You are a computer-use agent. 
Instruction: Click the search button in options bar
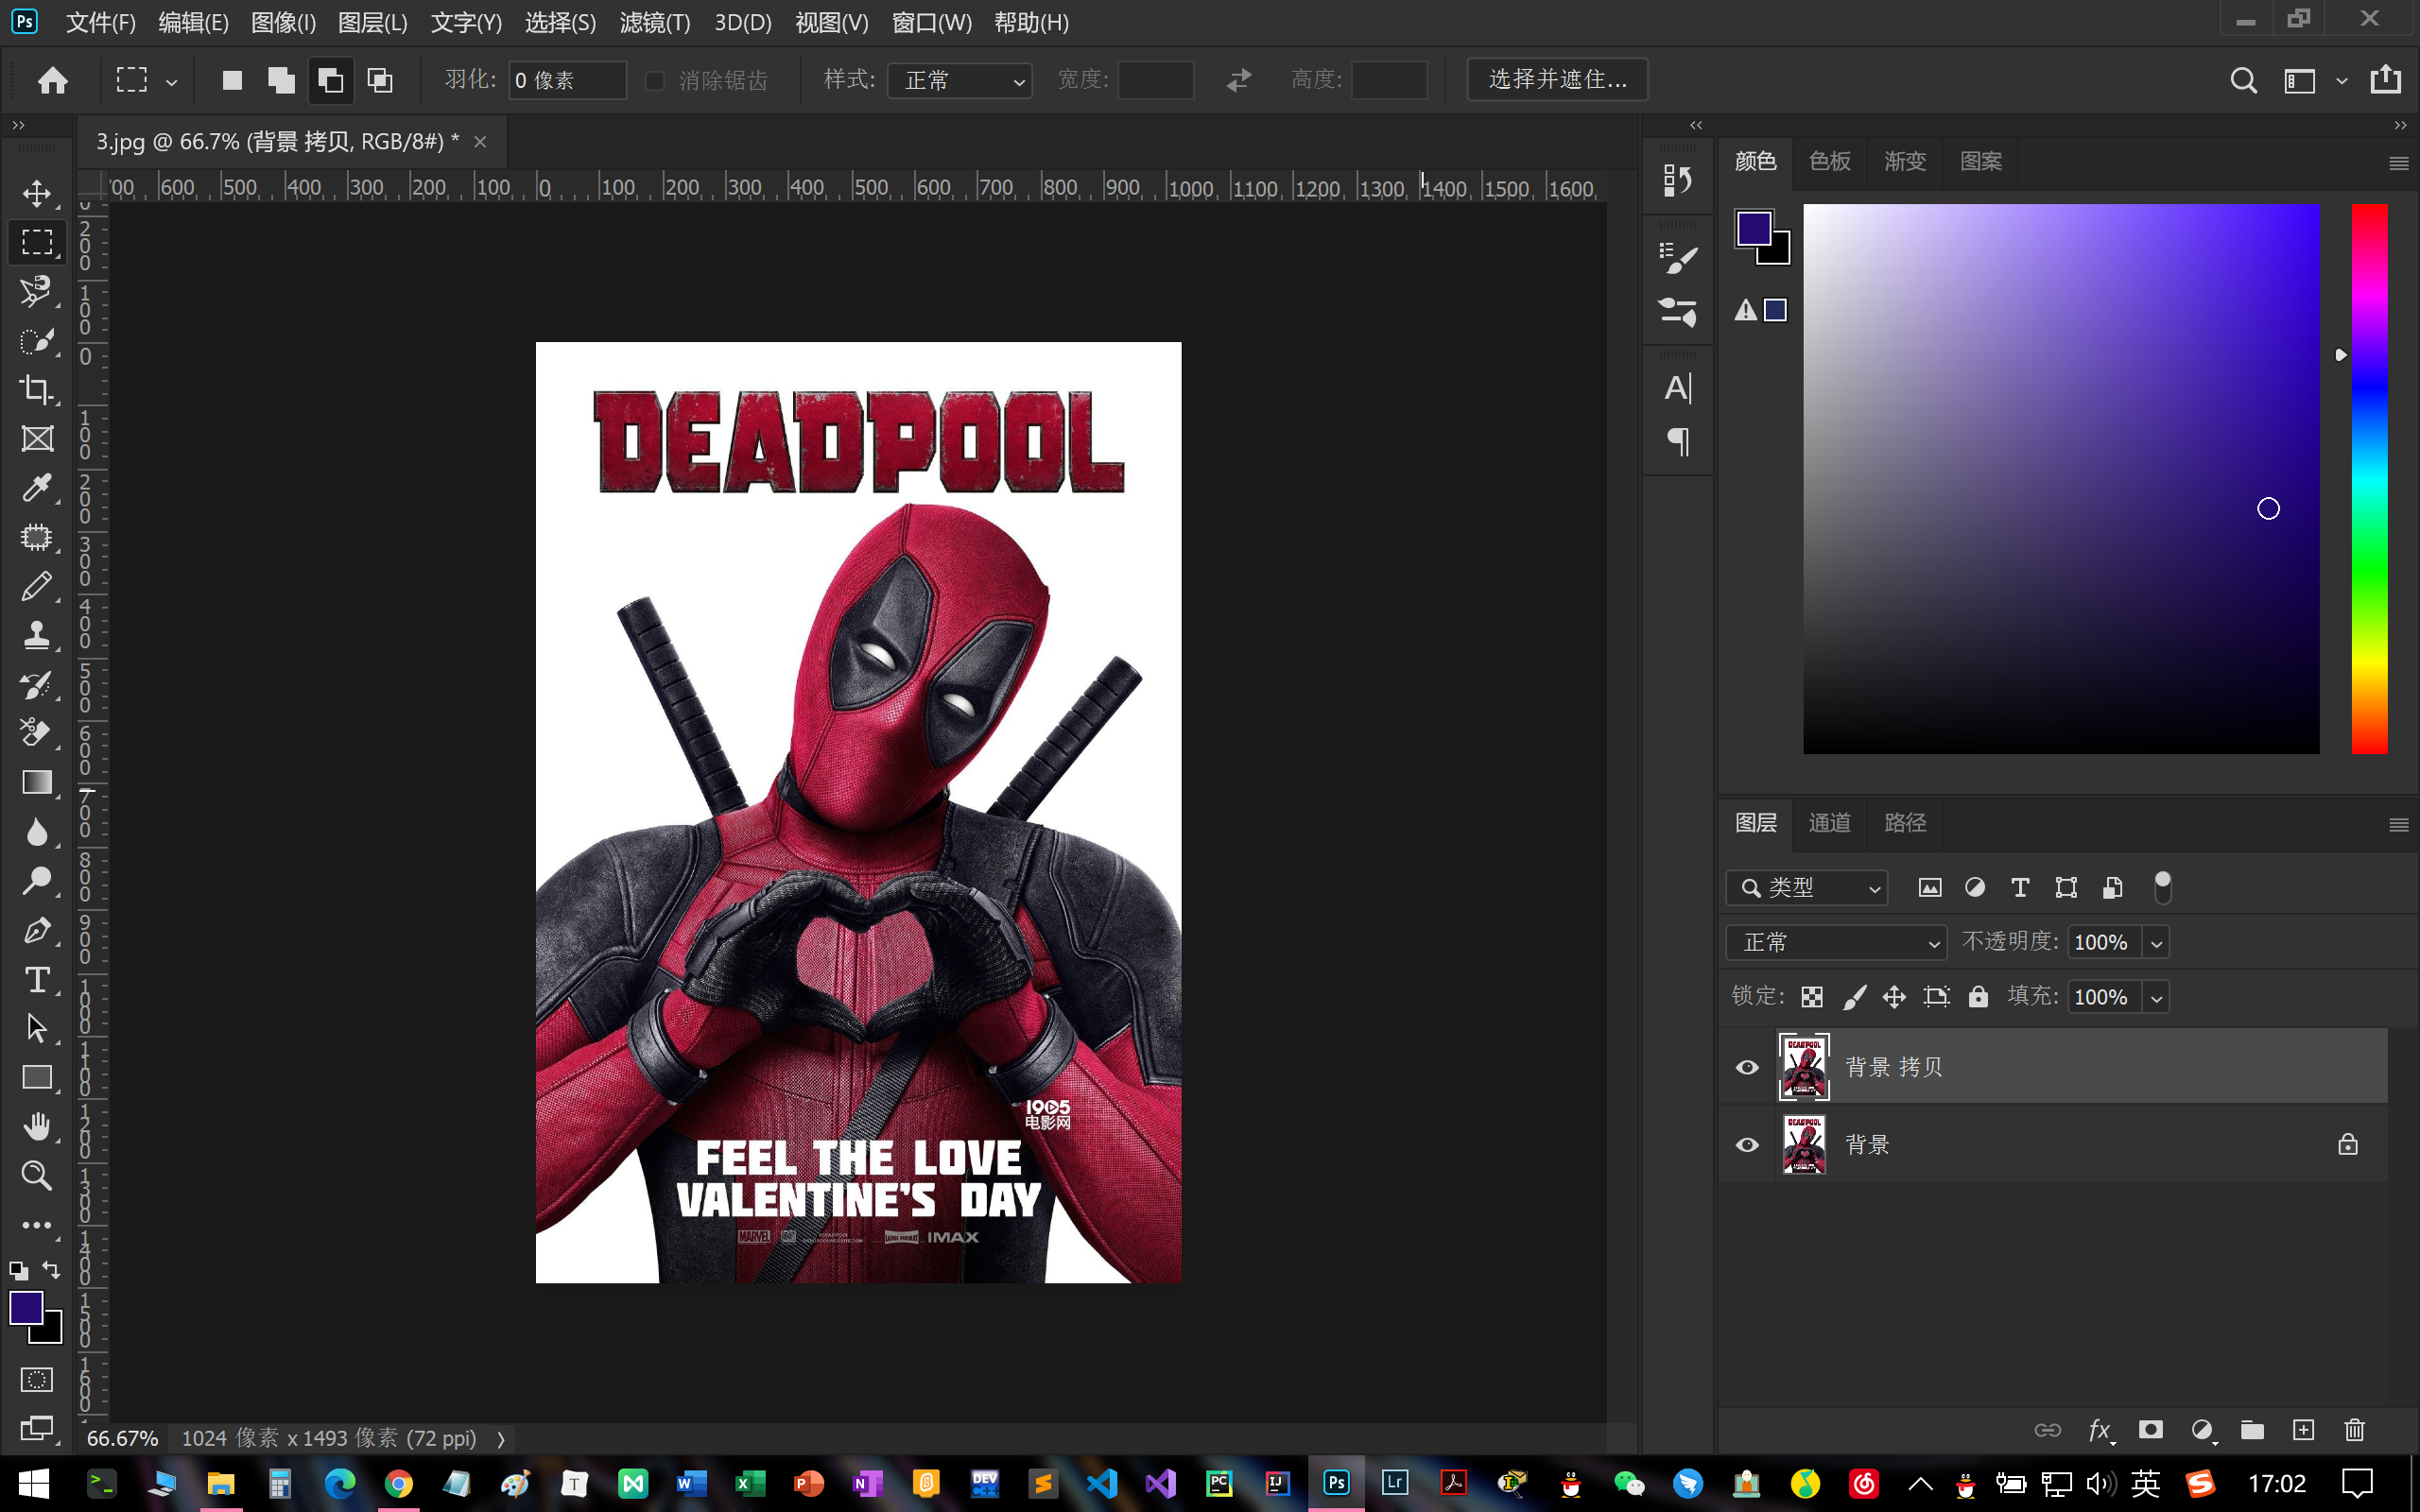click(2243, 80)
